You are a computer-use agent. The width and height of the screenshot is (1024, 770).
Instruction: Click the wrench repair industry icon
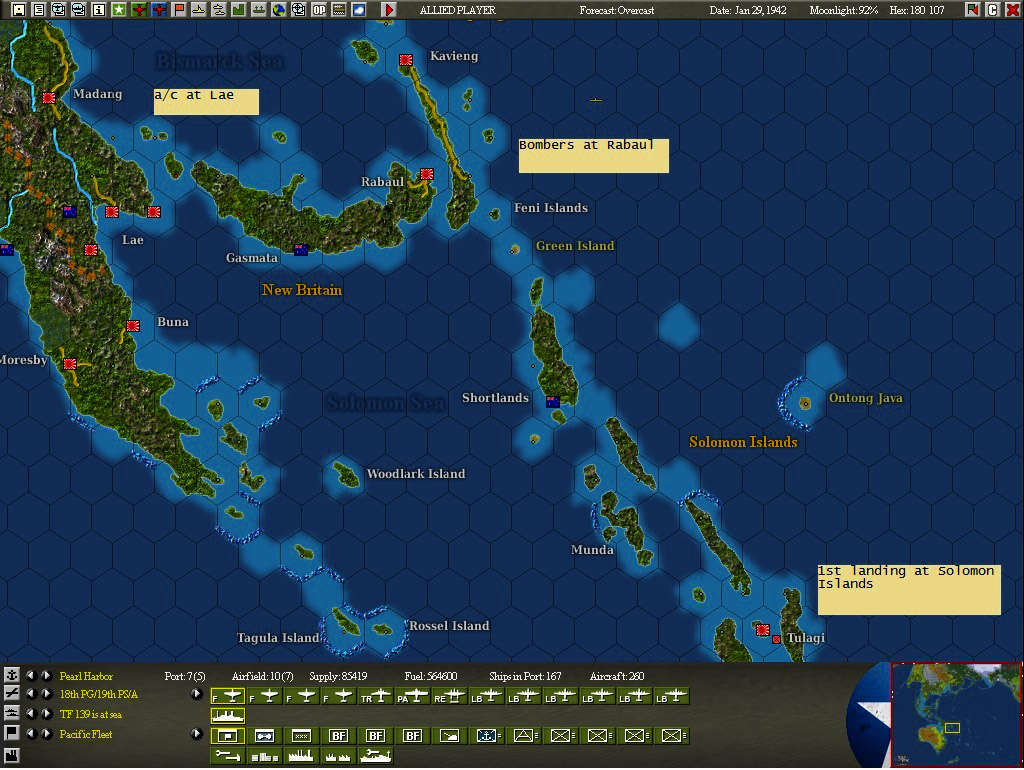point(228,756)
